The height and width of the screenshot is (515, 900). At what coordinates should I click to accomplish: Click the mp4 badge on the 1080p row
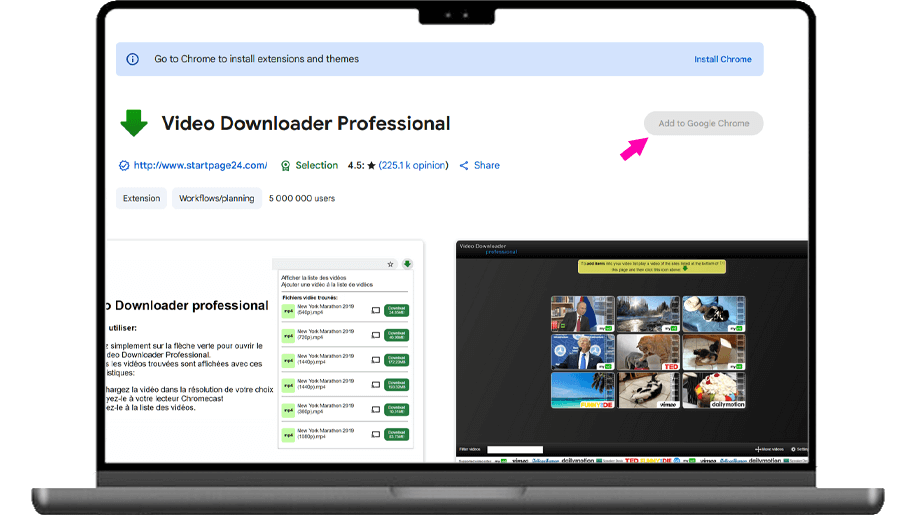tap(288, 435)
